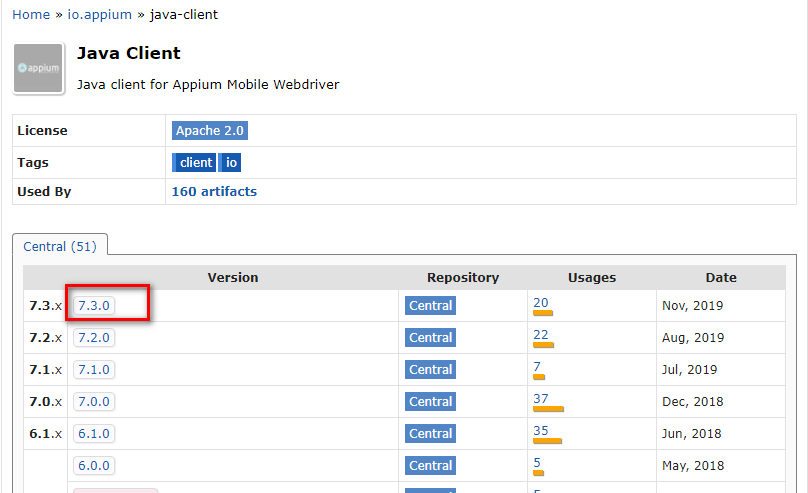Viewport: 808px width, 493px height.
Task: Select the client tag
Action: click(x=194, y=163)
